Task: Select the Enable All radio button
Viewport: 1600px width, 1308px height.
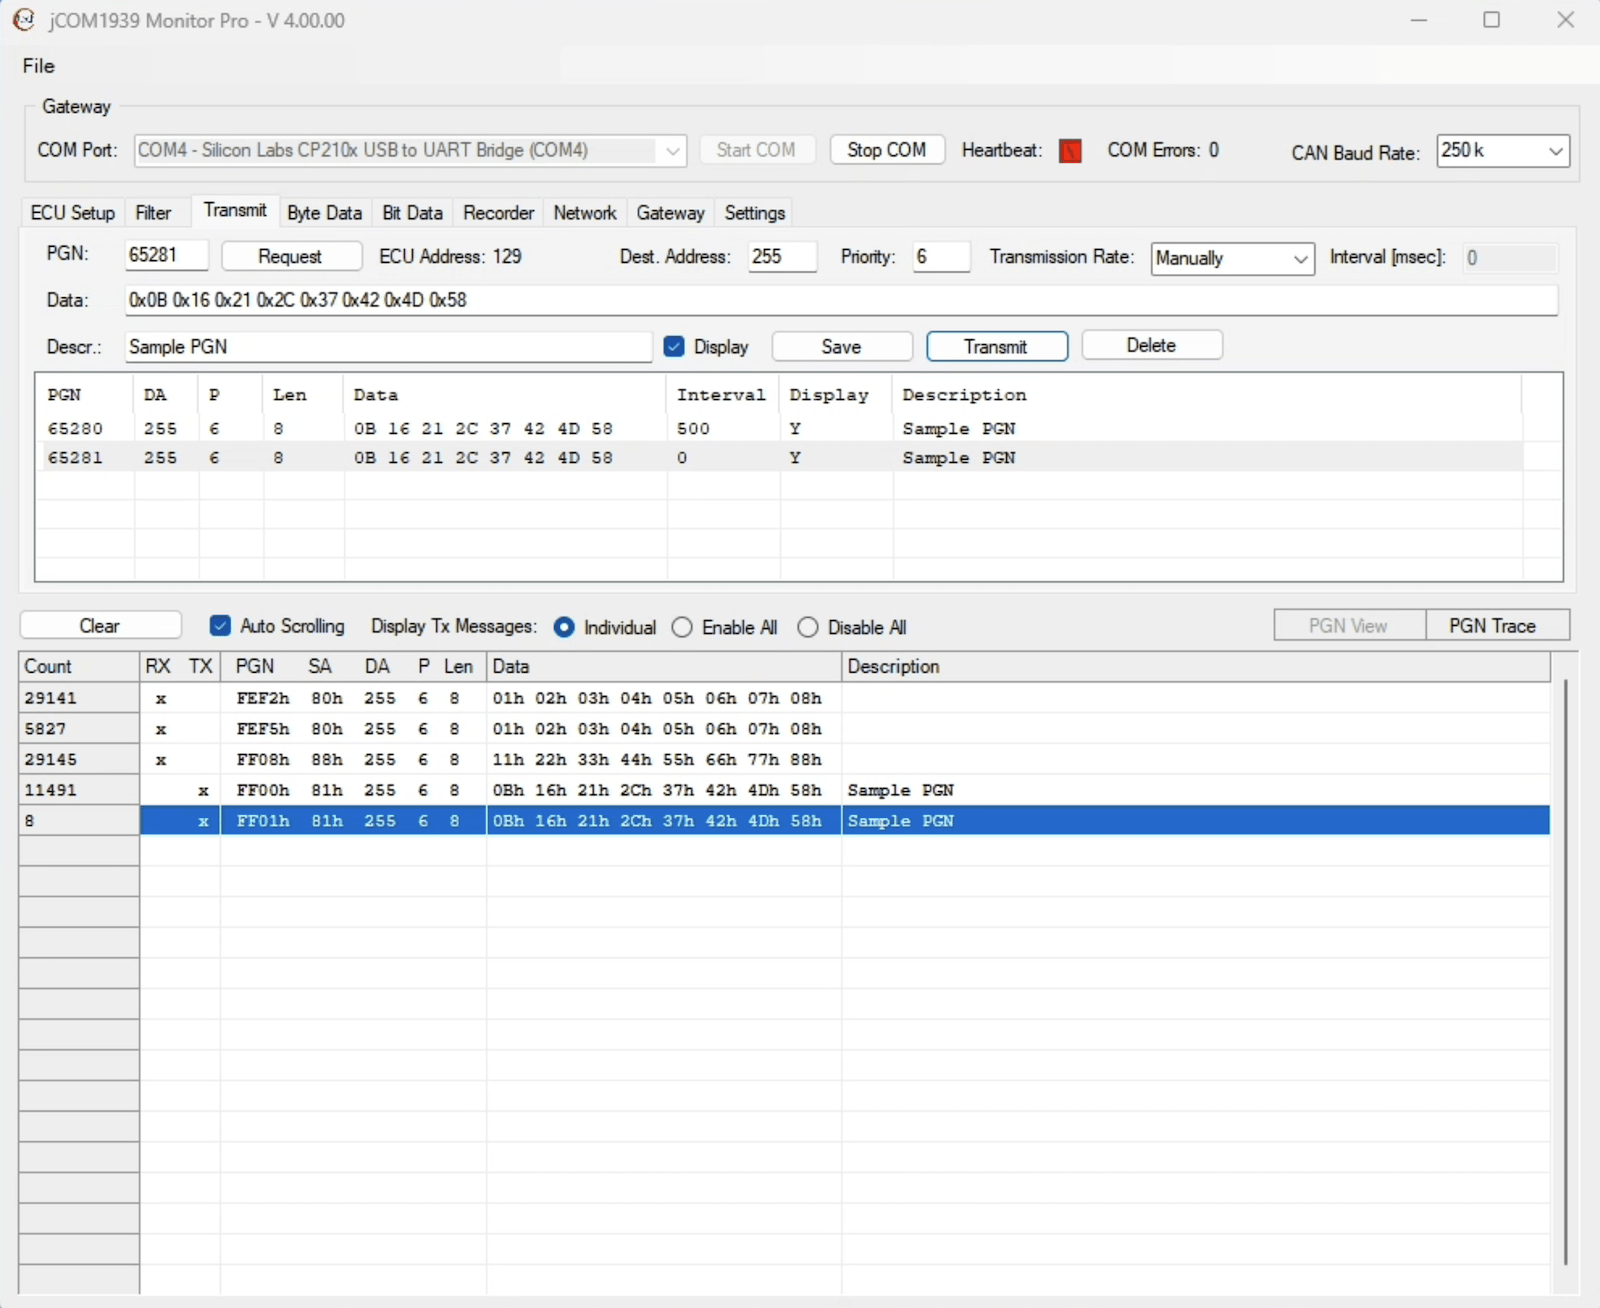Action: point(682,627)
